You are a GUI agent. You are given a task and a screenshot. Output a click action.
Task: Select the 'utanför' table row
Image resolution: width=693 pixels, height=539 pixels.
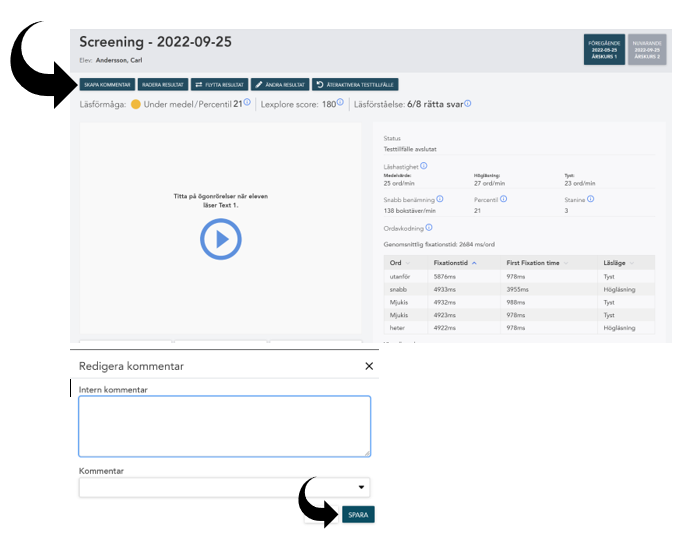pyautogui.click(x=519, y=277)
